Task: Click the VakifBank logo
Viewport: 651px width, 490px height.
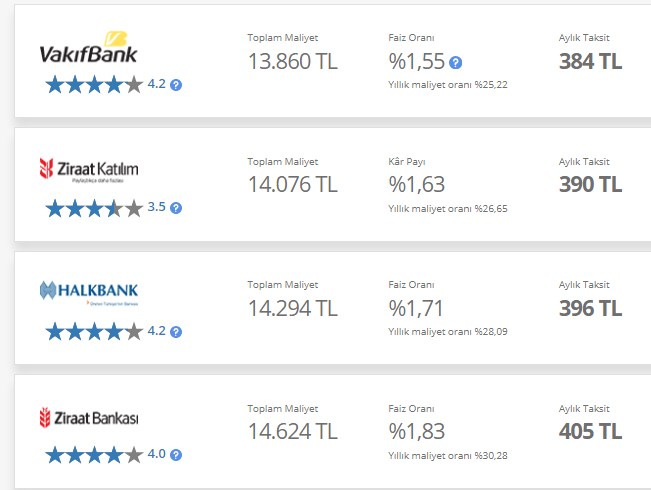Action: coord(88,50)
